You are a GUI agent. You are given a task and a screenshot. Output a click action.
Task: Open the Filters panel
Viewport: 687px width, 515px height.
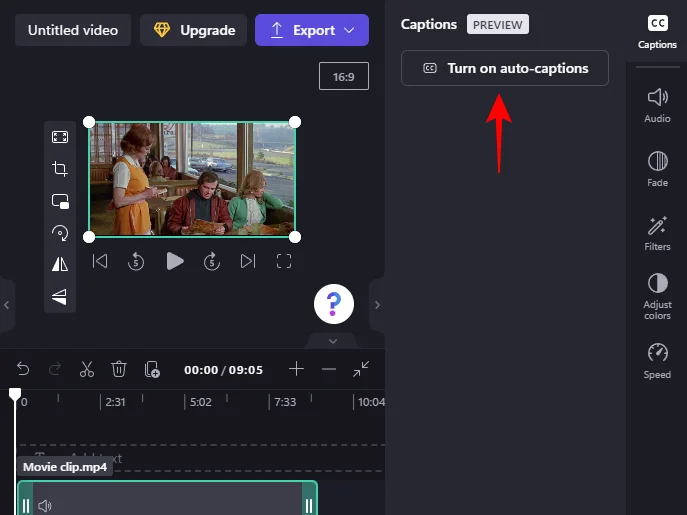[657, 233]
